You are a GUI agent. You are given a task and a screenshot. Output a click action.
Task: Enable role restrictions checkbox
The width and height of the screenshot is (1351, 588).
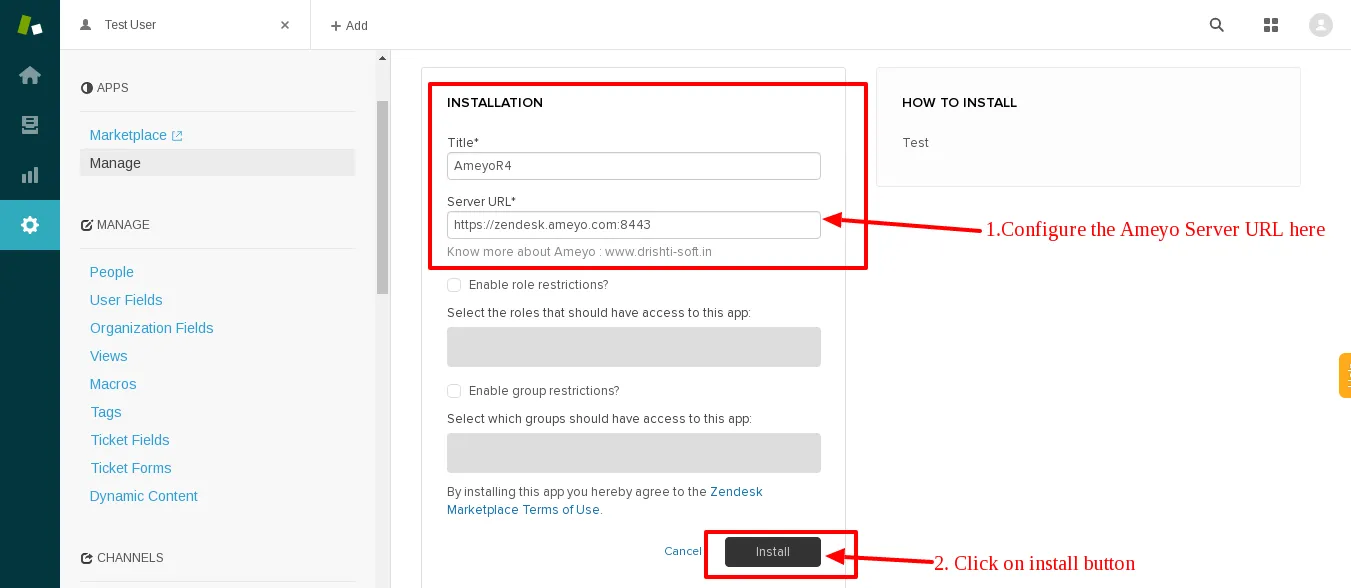[454, 285]
